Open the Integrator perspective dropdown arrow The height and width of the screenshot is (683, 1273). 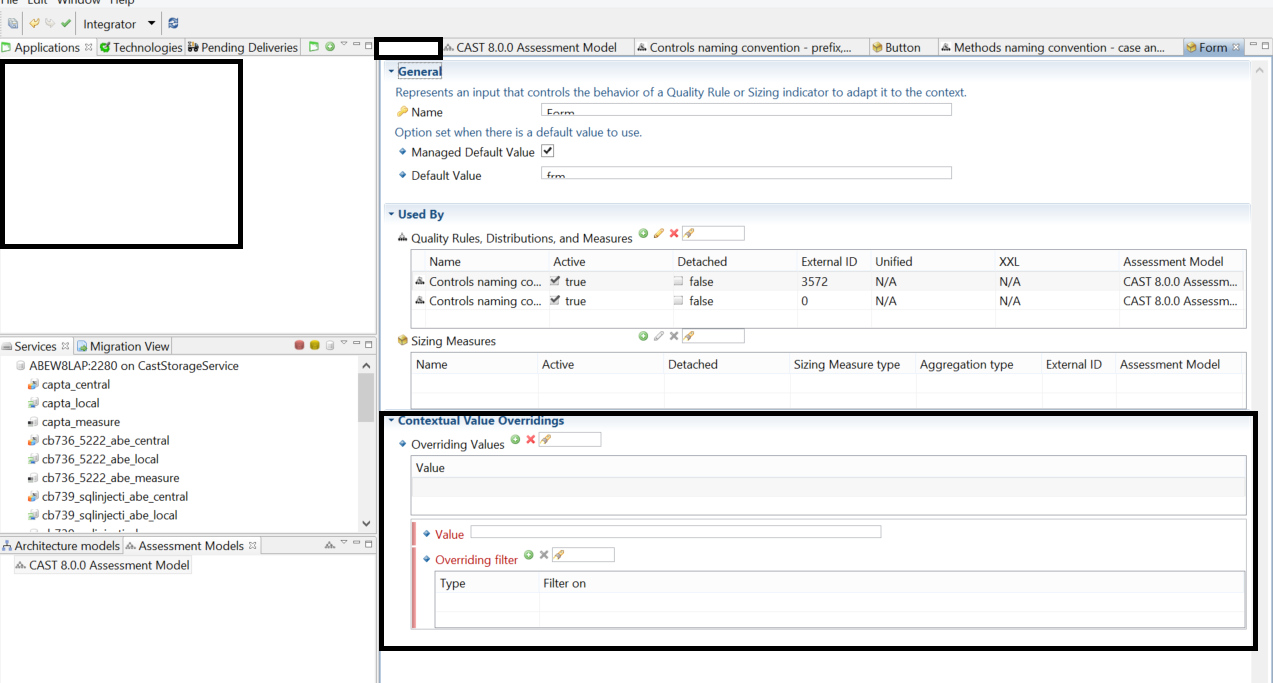(152, 23)
